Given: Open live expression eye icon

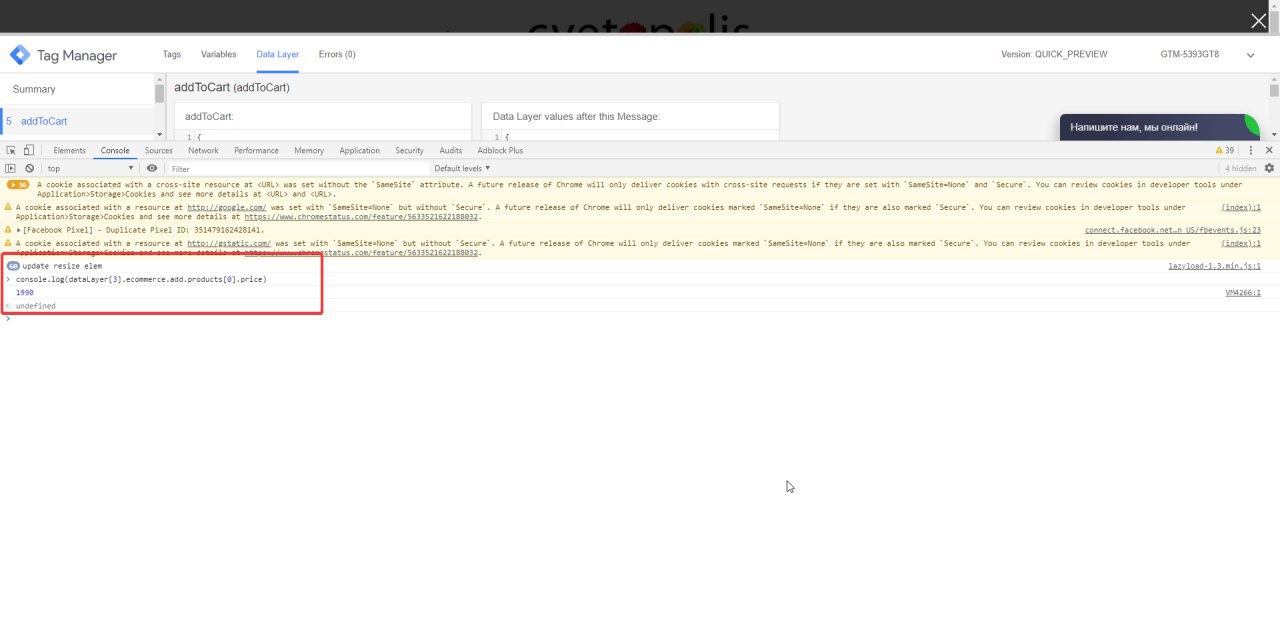Looking at the screenshot, I should pyautogui.click(x=152, y=168).
